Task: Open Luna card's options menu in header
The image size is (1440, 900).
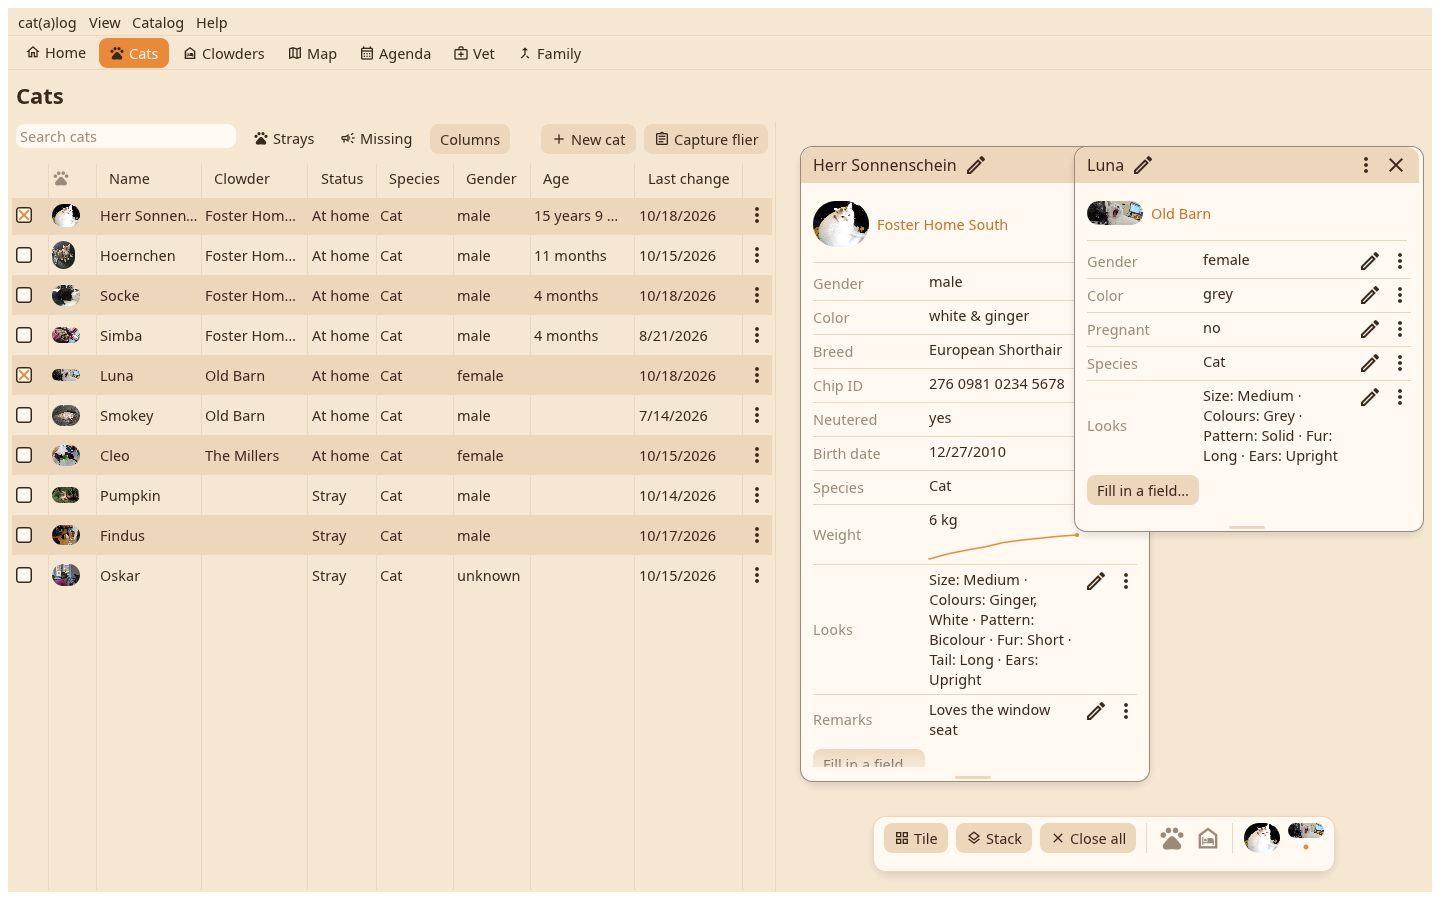Action: (1366, 165)
